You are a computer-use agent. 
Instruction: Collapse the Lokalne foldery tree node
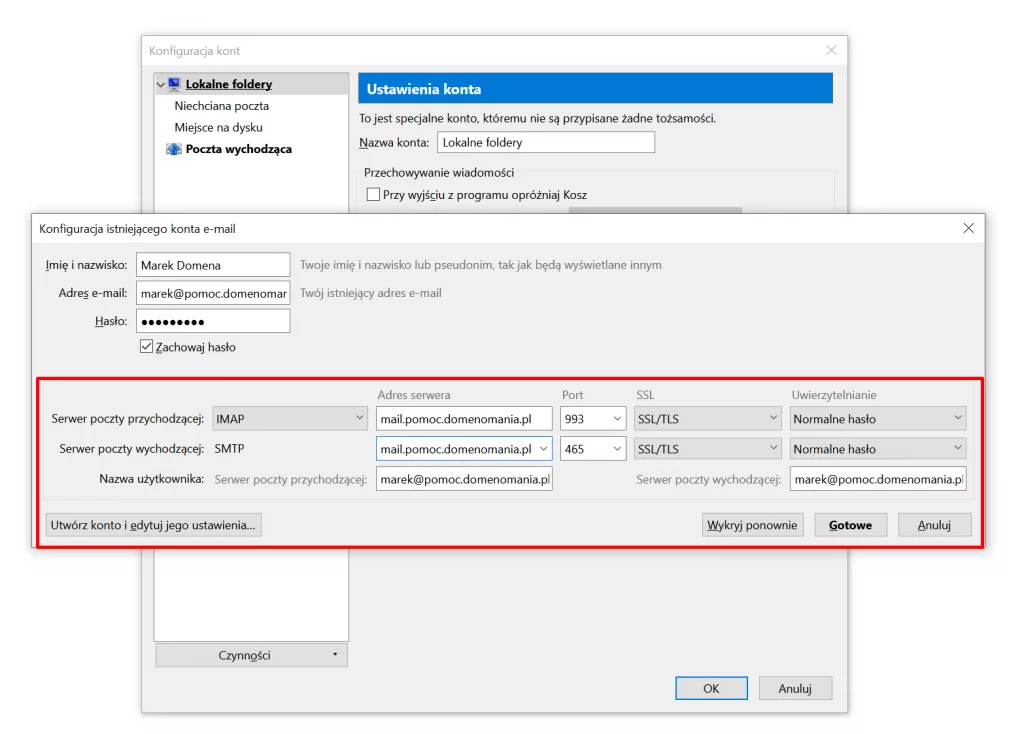161,85
